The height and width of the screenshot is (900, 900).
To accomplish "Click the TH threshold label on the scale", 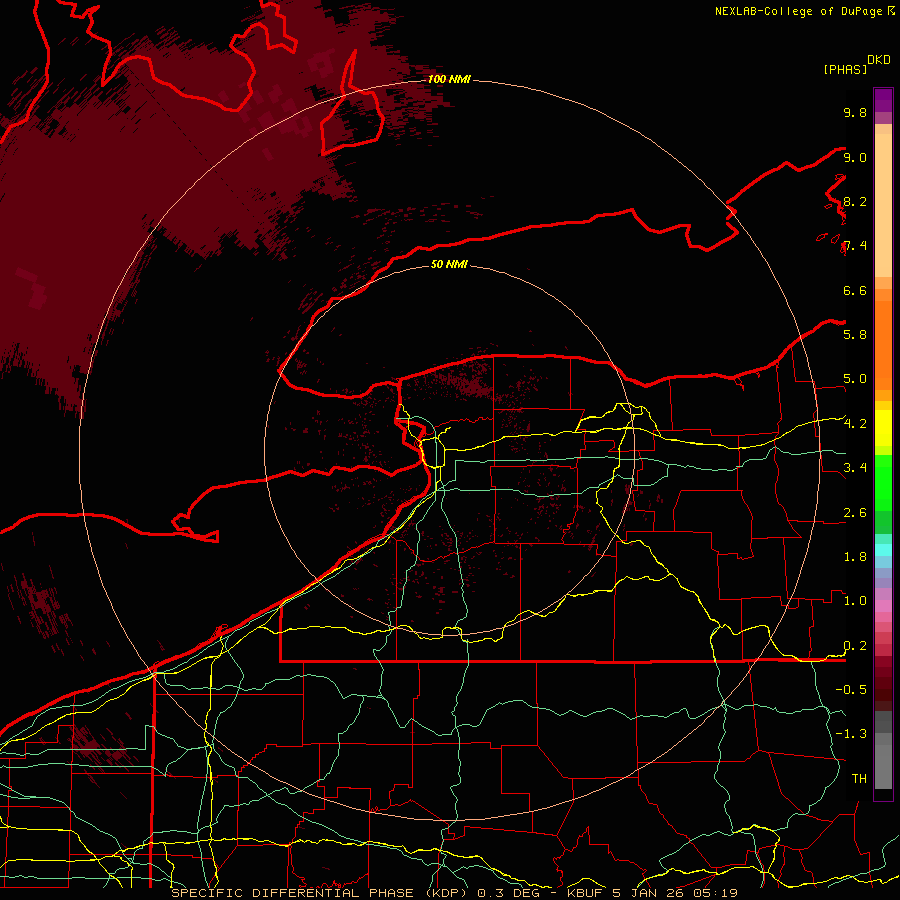I will (859, 779).
